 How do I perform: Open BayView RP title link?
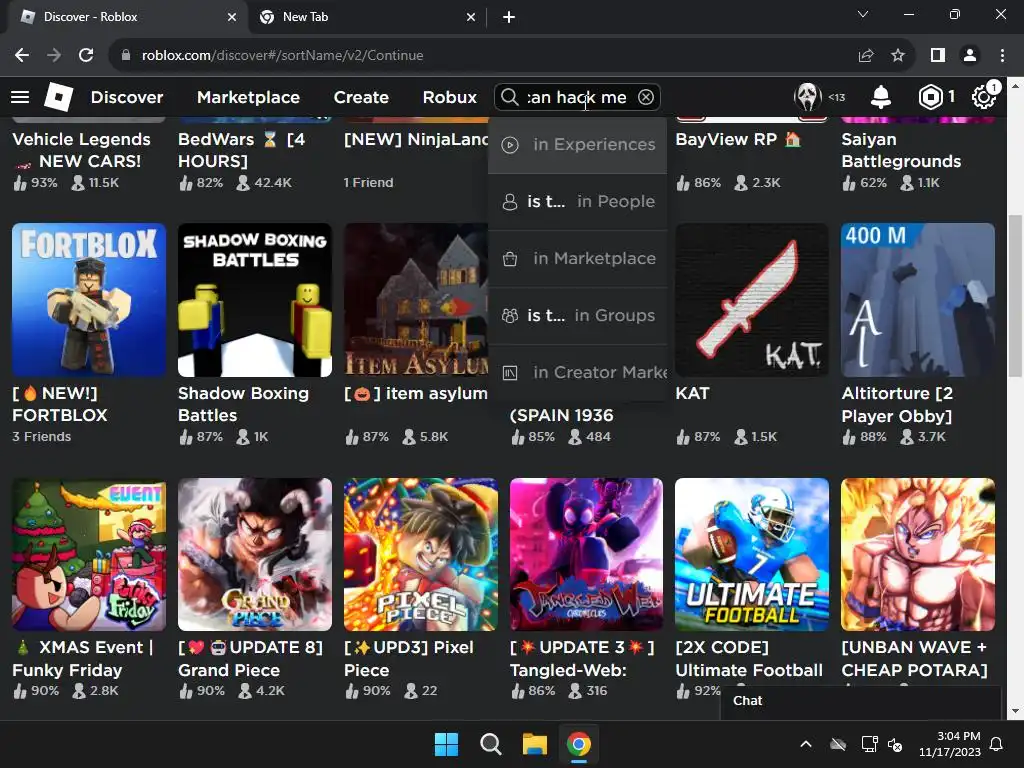point(737,139)
